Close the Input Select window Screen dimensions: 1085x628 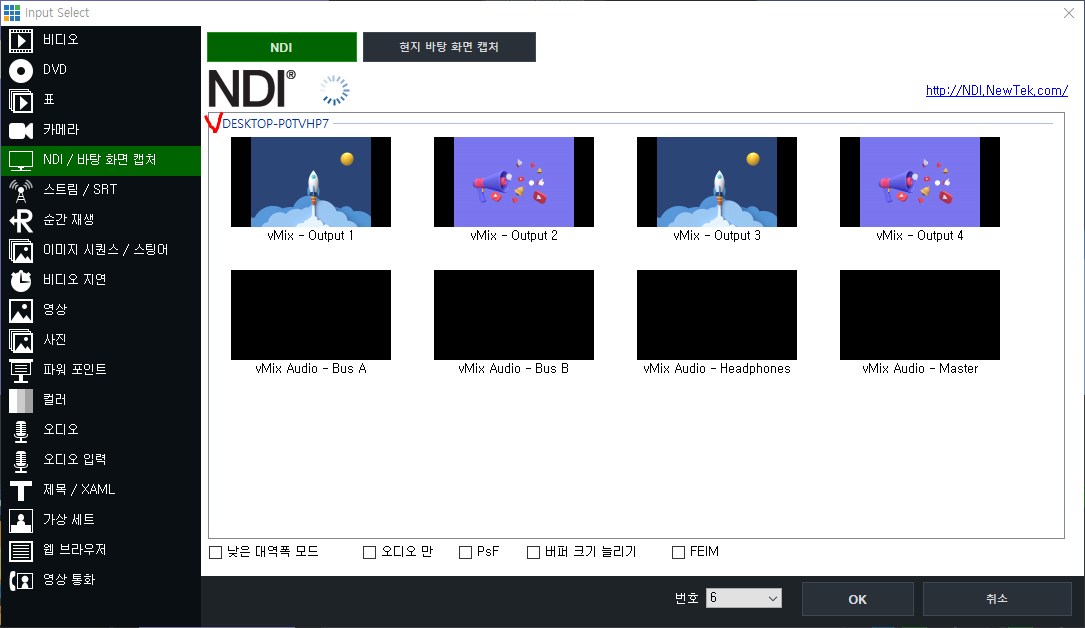point(1068,13)
